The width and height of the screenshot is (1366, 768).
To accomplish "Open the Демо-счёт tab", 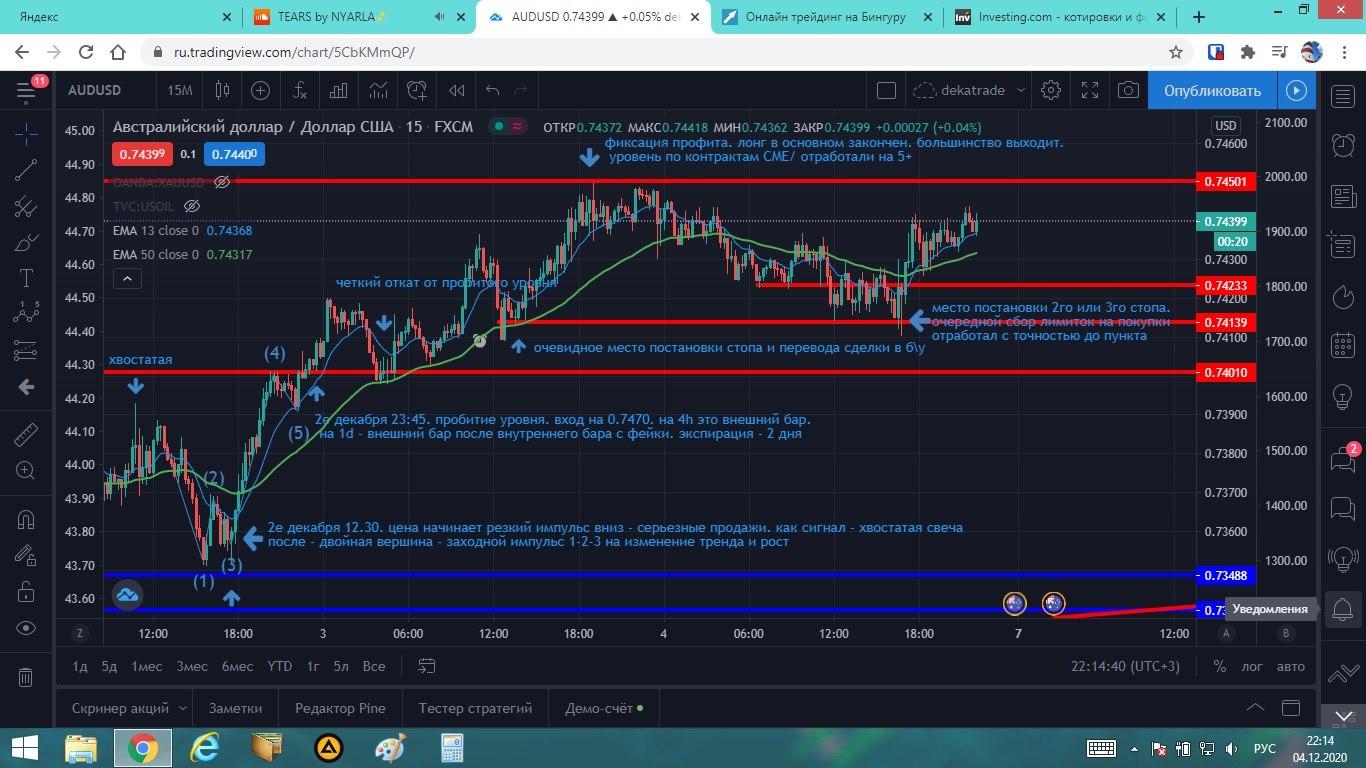I will point(604,708).
